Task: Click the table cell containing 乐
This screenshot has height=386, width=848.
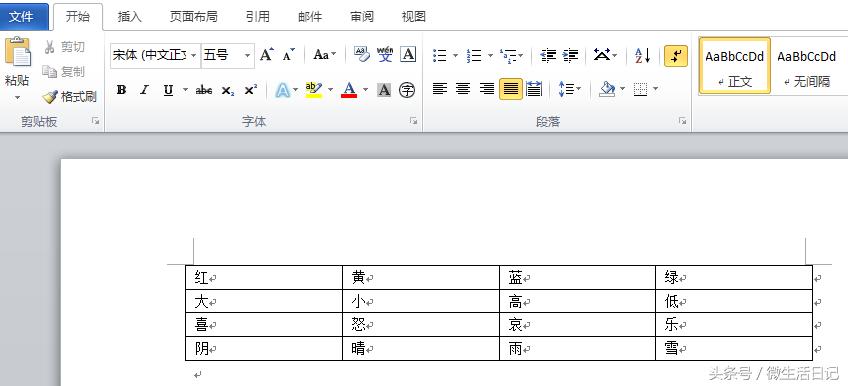Action: tap(734, 325)
